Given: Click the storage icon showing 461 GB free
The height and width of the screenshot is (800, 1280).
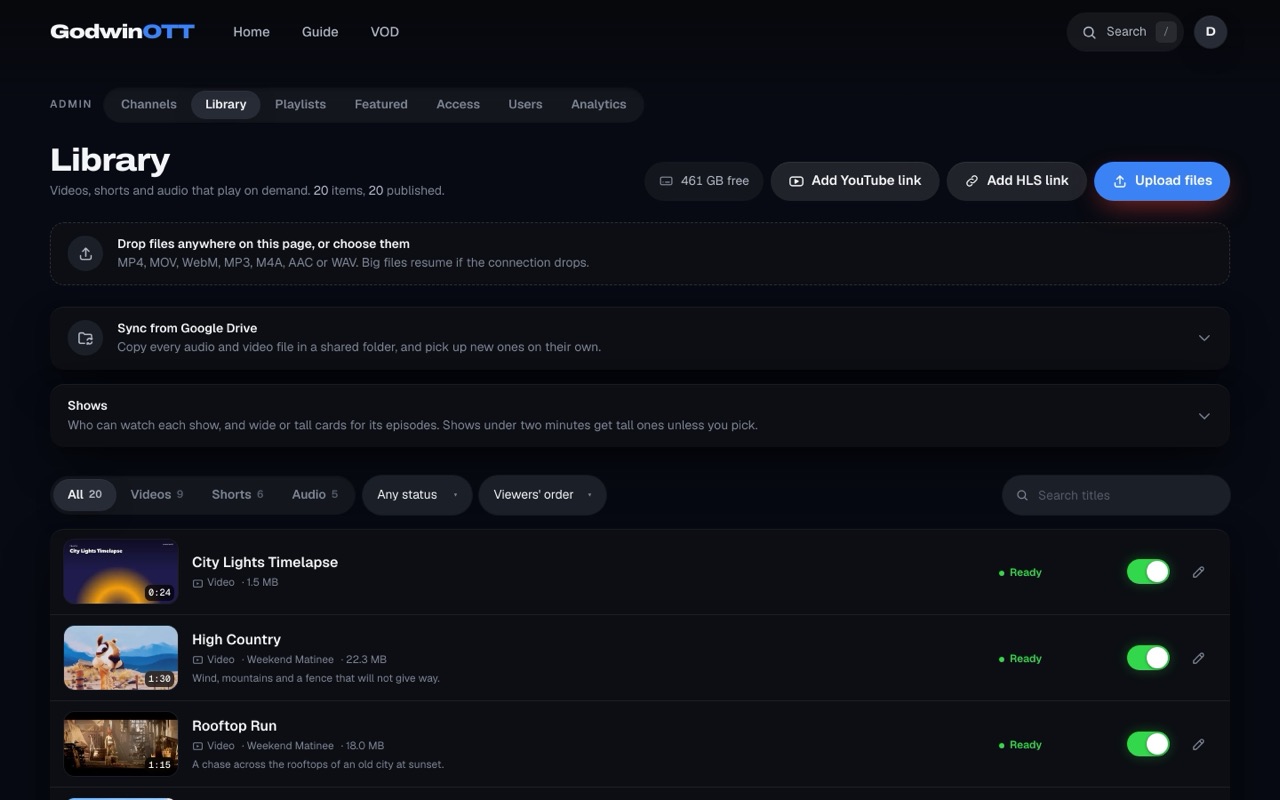Looking at the screenshot, I should 666,181.
